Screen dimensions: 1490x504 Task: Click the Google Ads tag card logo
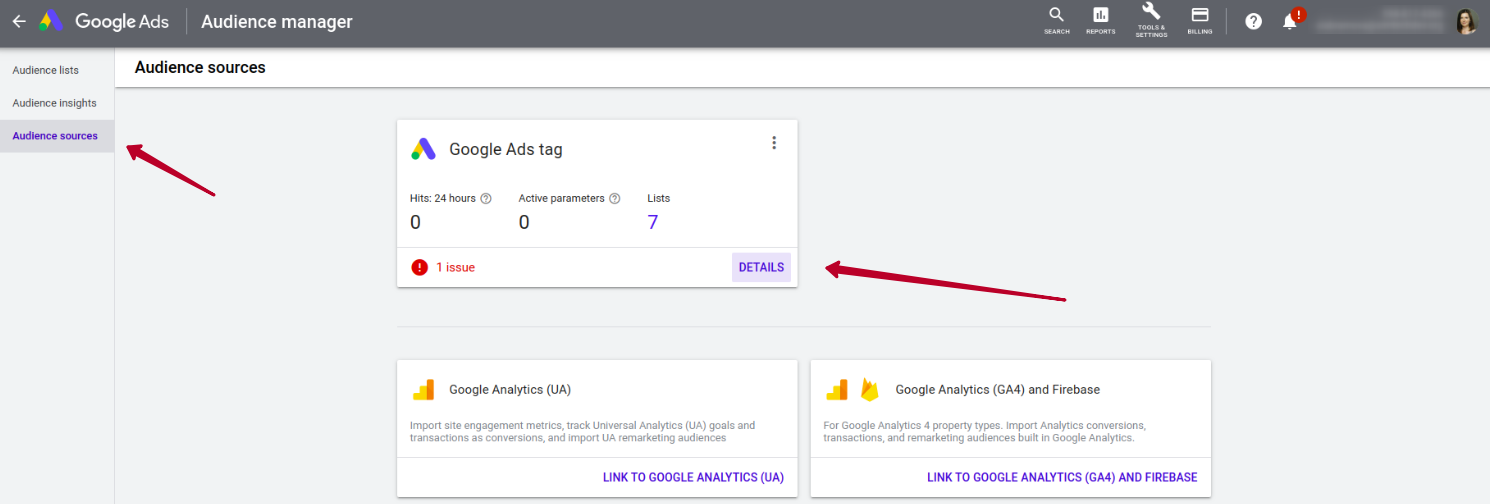pos(424,149)
